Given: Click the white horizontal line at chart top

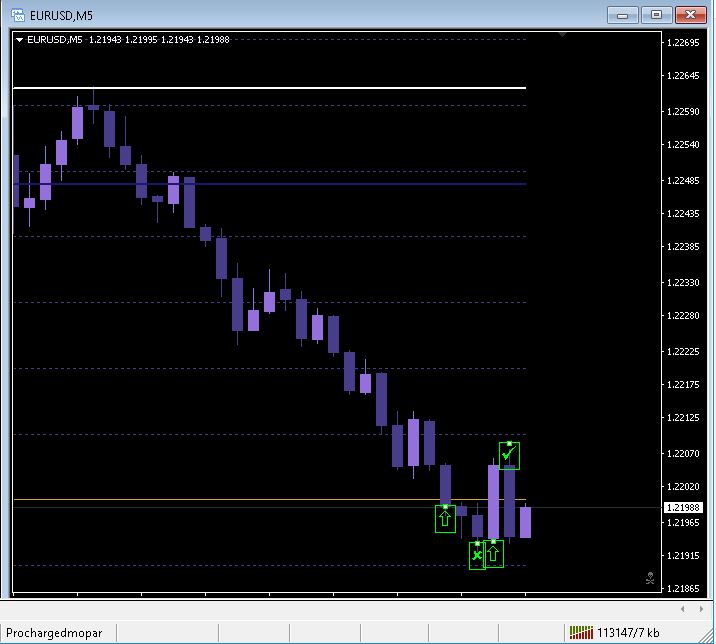Looking at the screenshot, I should 269,87.
